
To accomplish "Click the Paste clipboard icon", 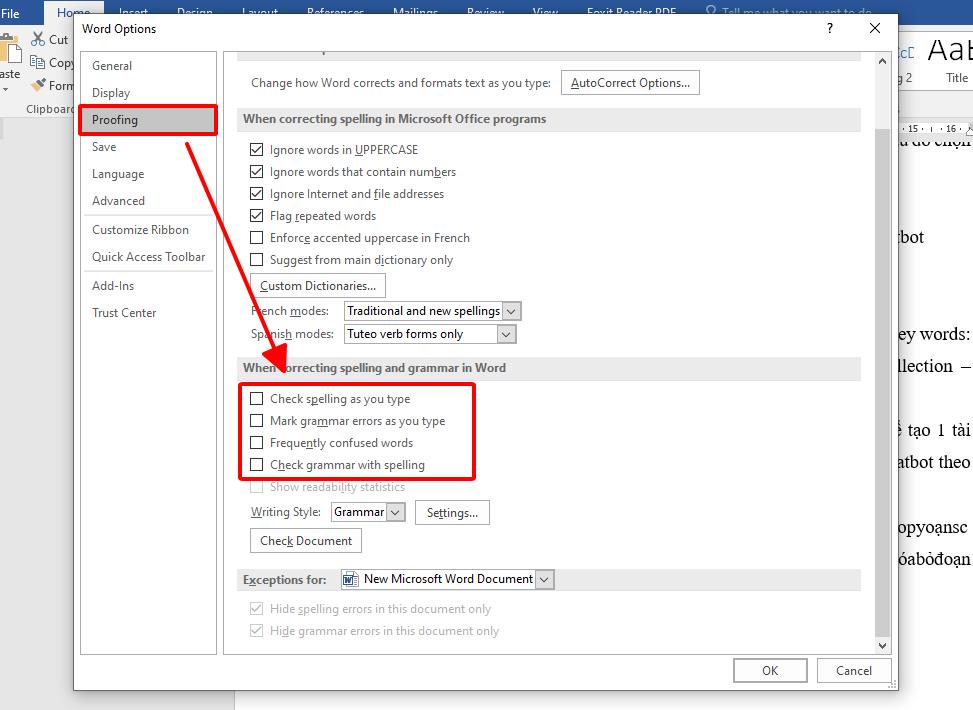I will (10, 48).
